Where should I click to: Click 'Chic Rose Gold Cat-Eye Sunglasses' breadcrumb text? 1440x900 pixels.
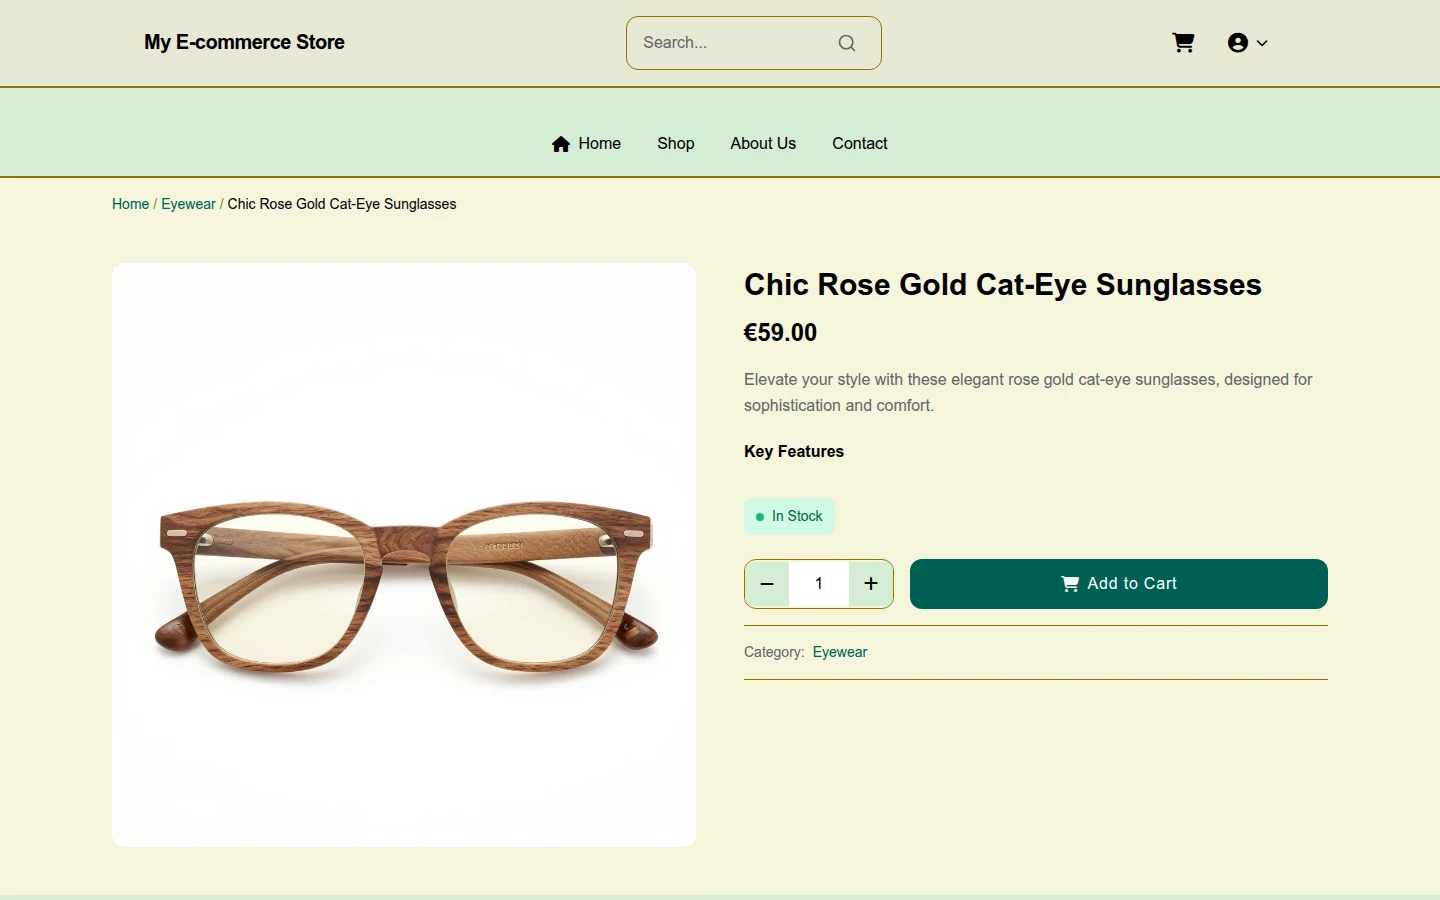tap(342, 204)
